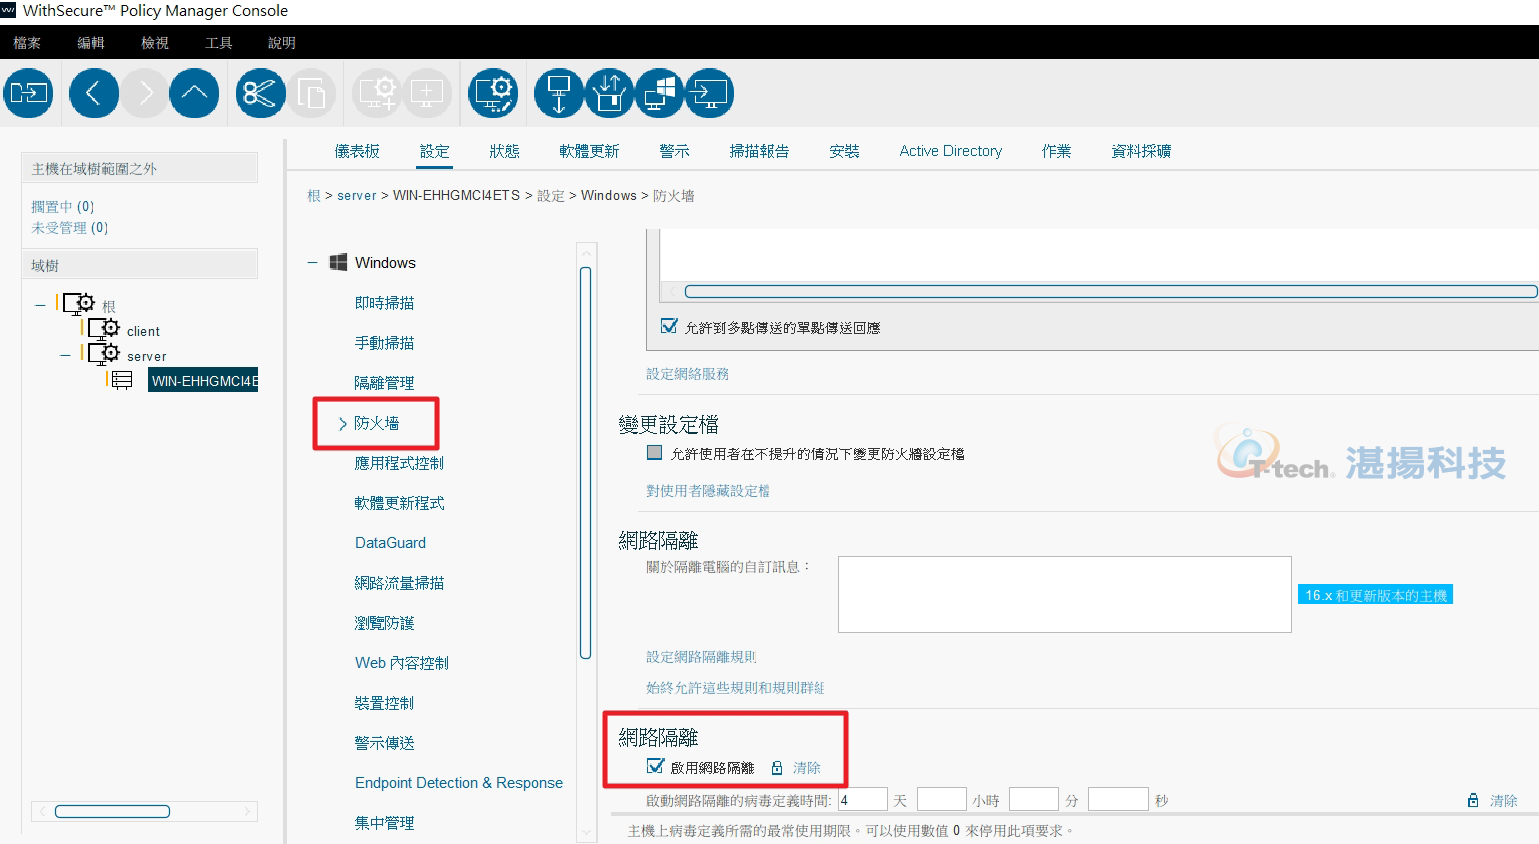Viewport: 1539px width, 844px height.
Task: Switch to the 警示 tab
Action: (674, 151)
